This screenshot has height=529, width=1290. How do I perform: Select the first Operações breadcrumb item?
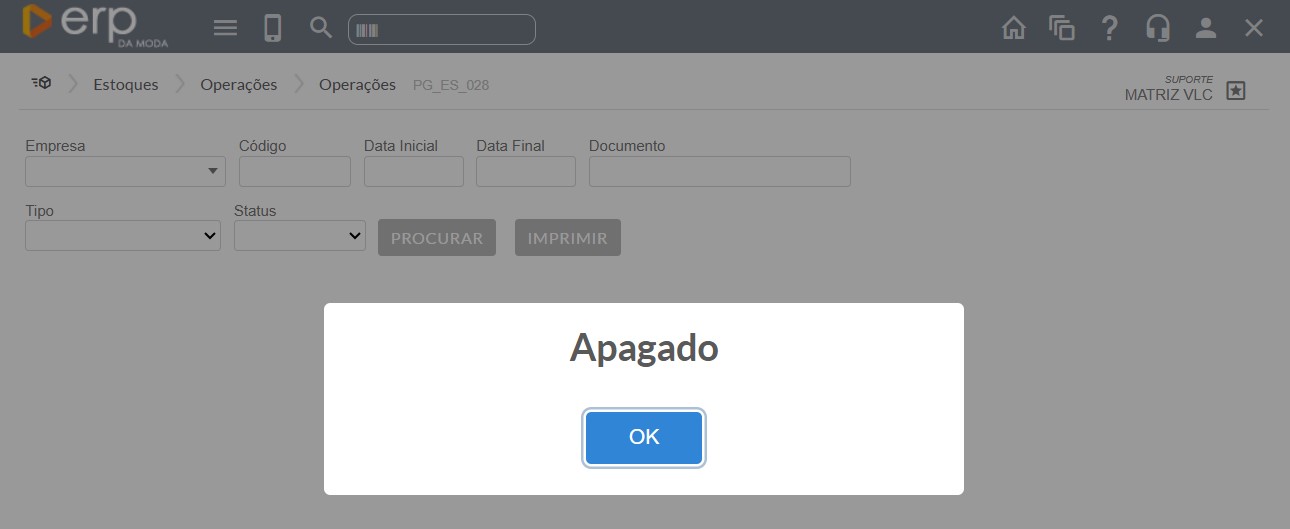tap(239, 85)
